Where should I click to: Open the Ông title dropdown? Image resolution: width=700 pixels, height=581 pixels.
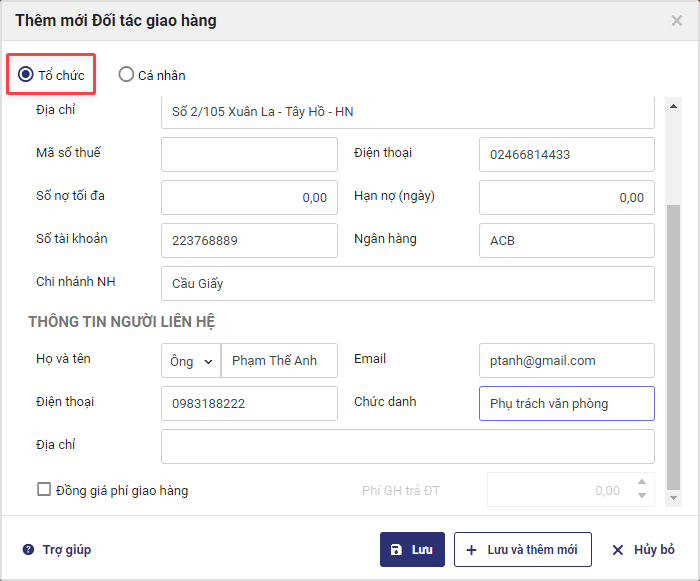tap(190, 361)
